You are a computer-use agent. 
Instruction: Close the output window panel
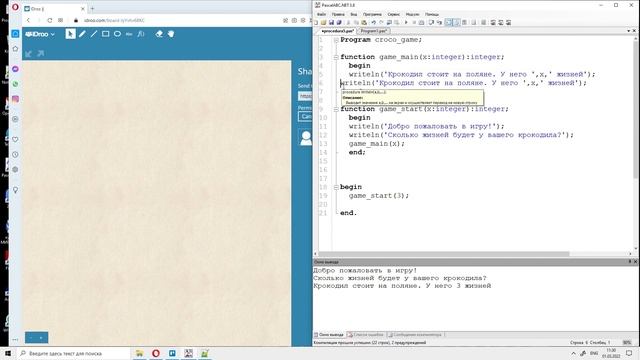pos(635,262)
